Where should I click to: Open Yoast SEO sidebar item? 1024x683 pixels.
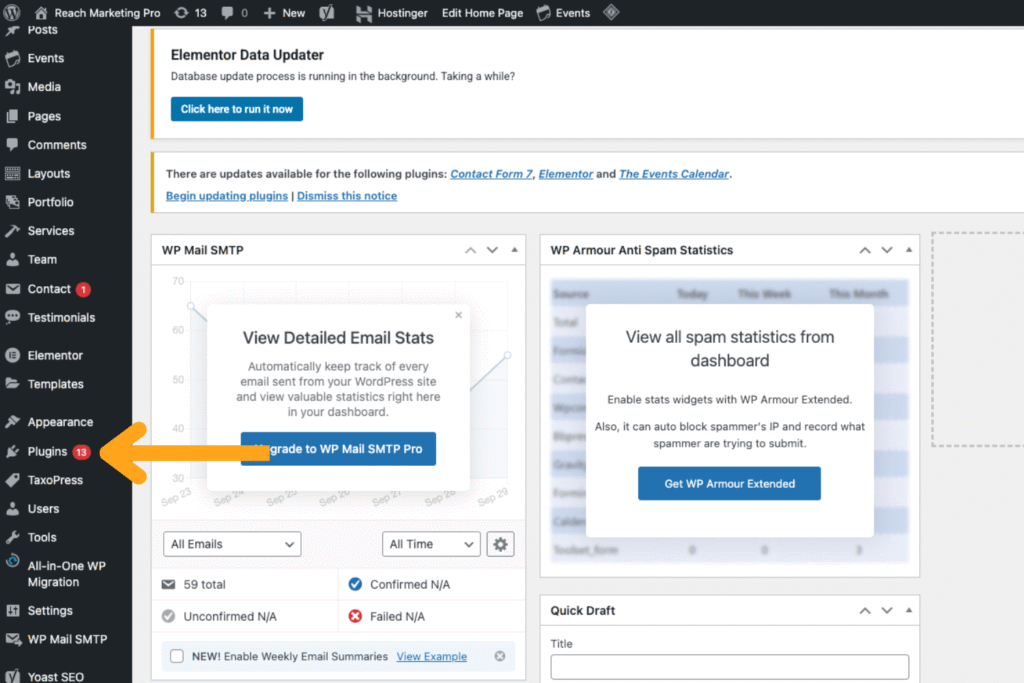pyautogui.click(x=56, y=676)
